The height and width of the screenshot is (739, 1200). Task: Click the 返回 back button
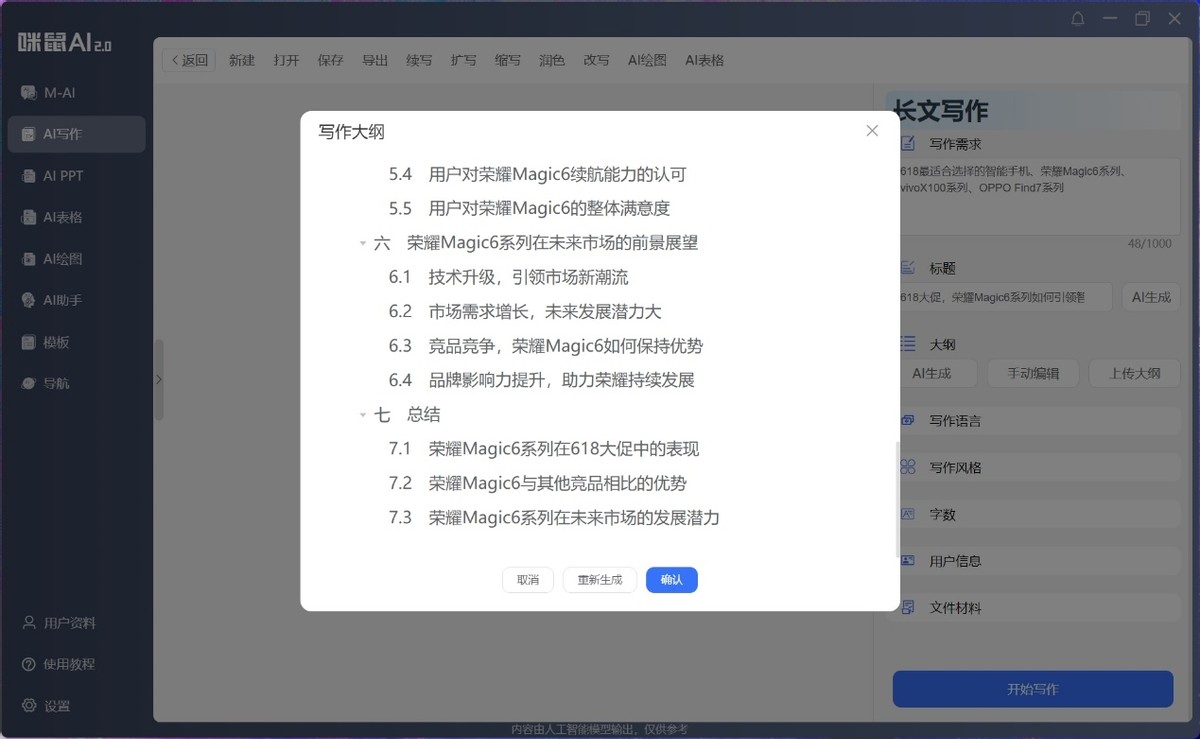click(x=189, y=60)
